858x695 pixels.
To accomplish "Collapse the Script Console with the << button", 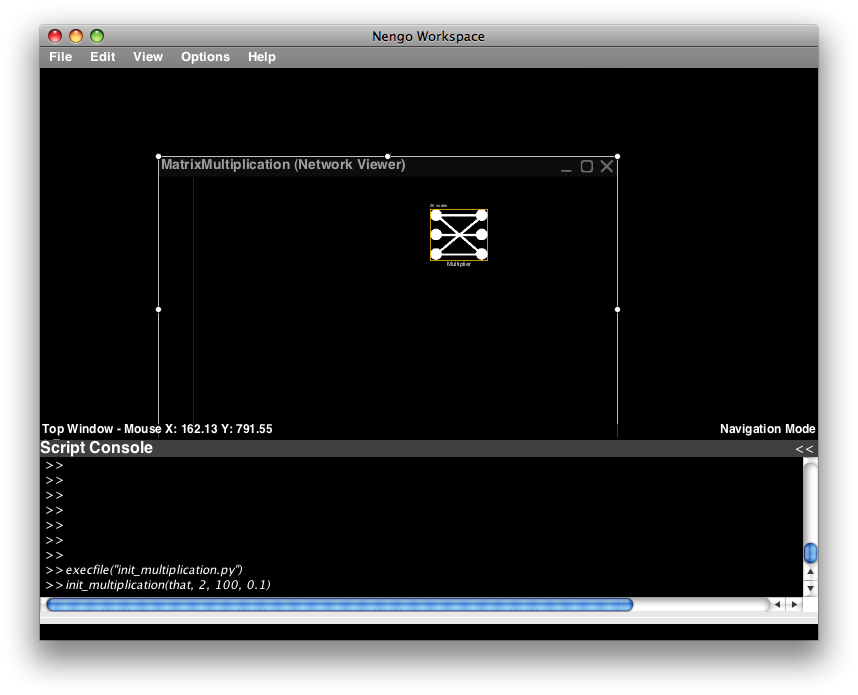I will (804, 449).
